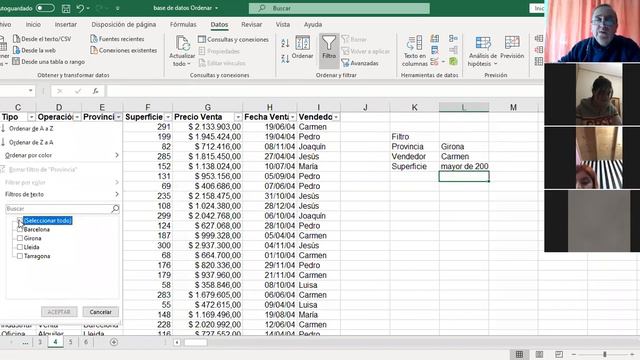Open the Precio Venta filter dropdown
The image size is (640, 360).
point(238,117)
